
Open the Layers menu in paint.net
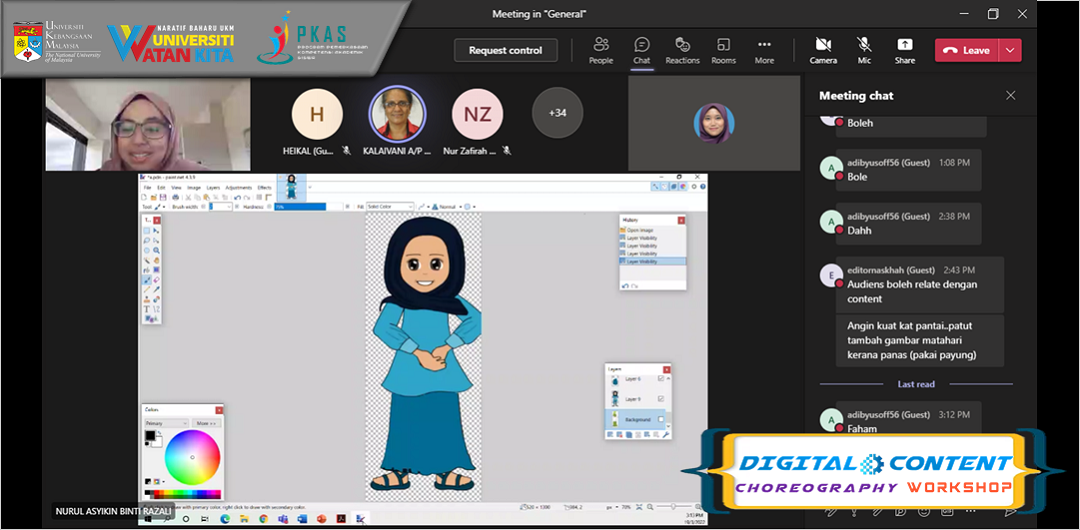(x=212, y=187)
